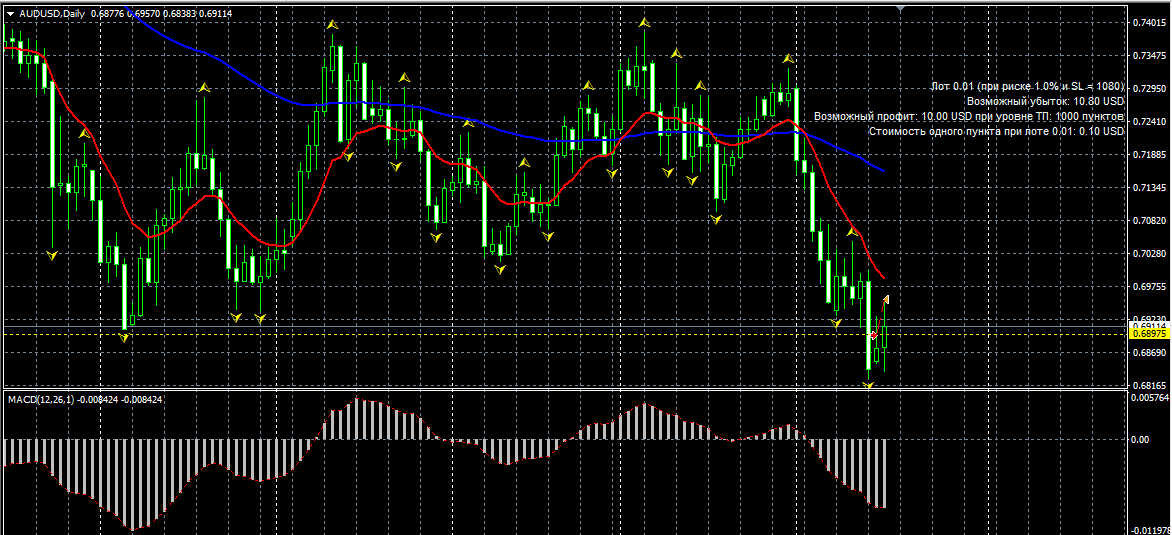
Task: Select the yellow dashed order level line
Action: pos(564,335)
